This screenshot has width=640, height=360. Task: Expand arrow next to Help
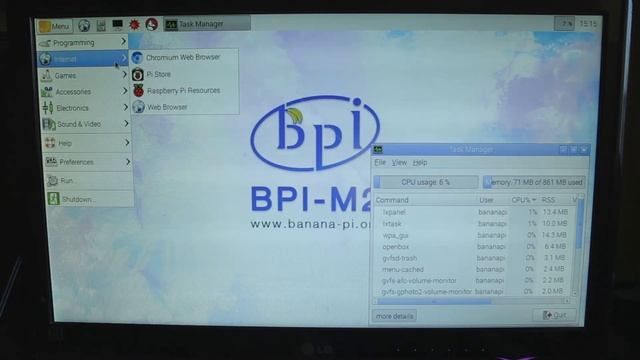click(x=127, y=142)
